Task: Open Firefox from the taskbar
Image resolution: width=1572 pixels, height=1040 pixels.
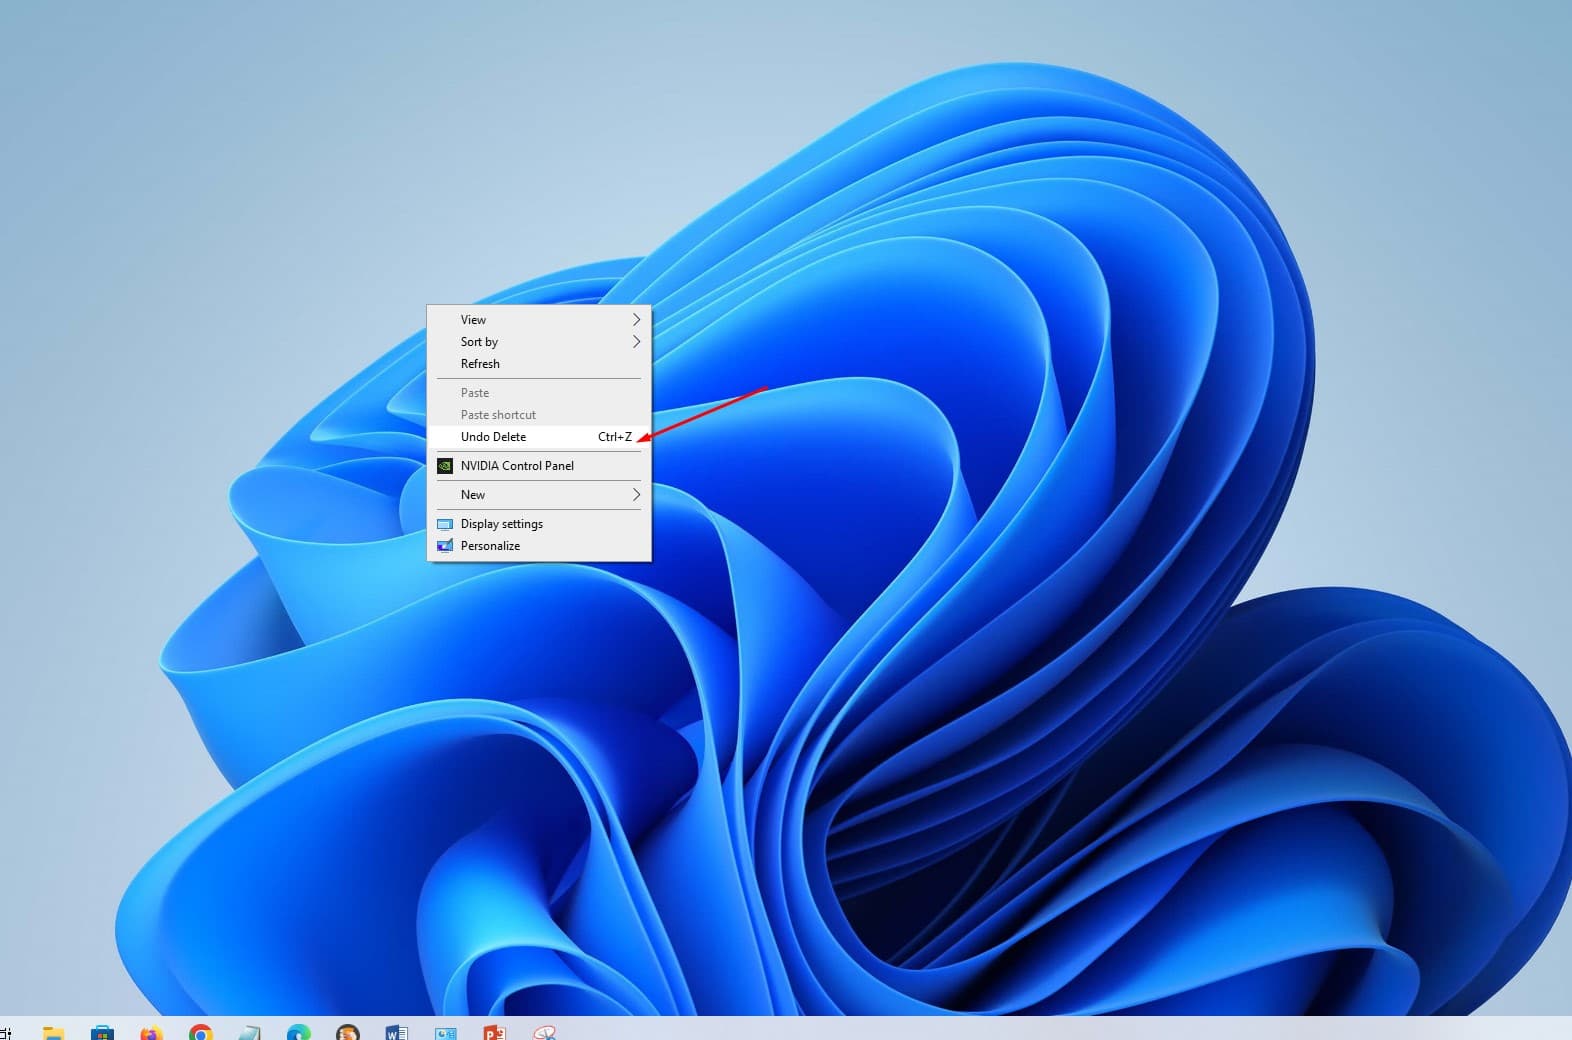Action: 151,1033
